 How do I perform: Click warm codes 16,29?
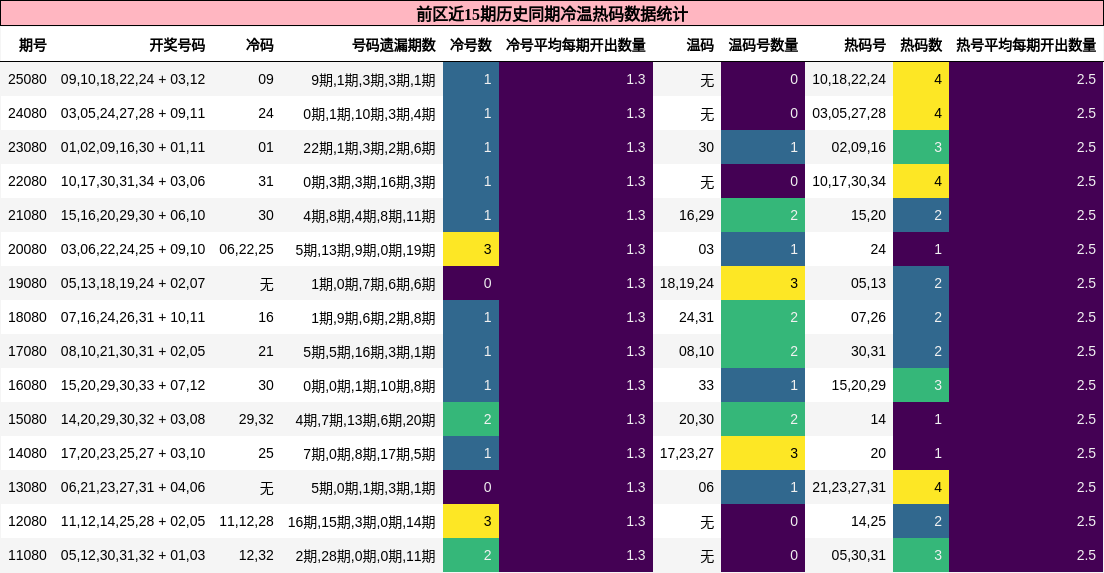click(696, 215)
